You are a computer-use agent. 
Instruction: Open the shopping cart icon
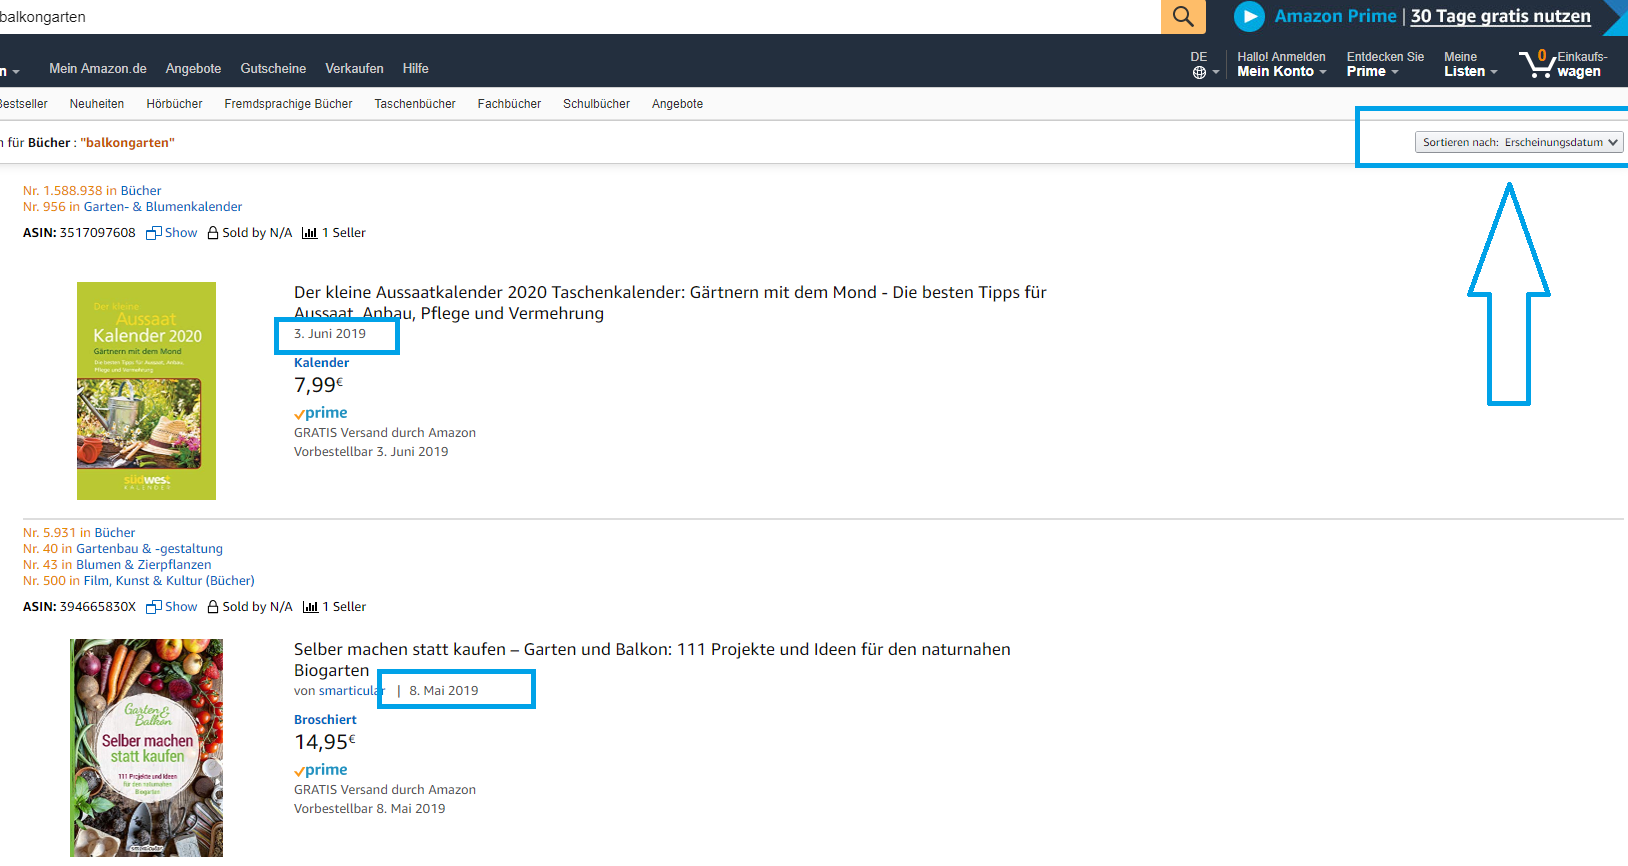(1536, 64)
